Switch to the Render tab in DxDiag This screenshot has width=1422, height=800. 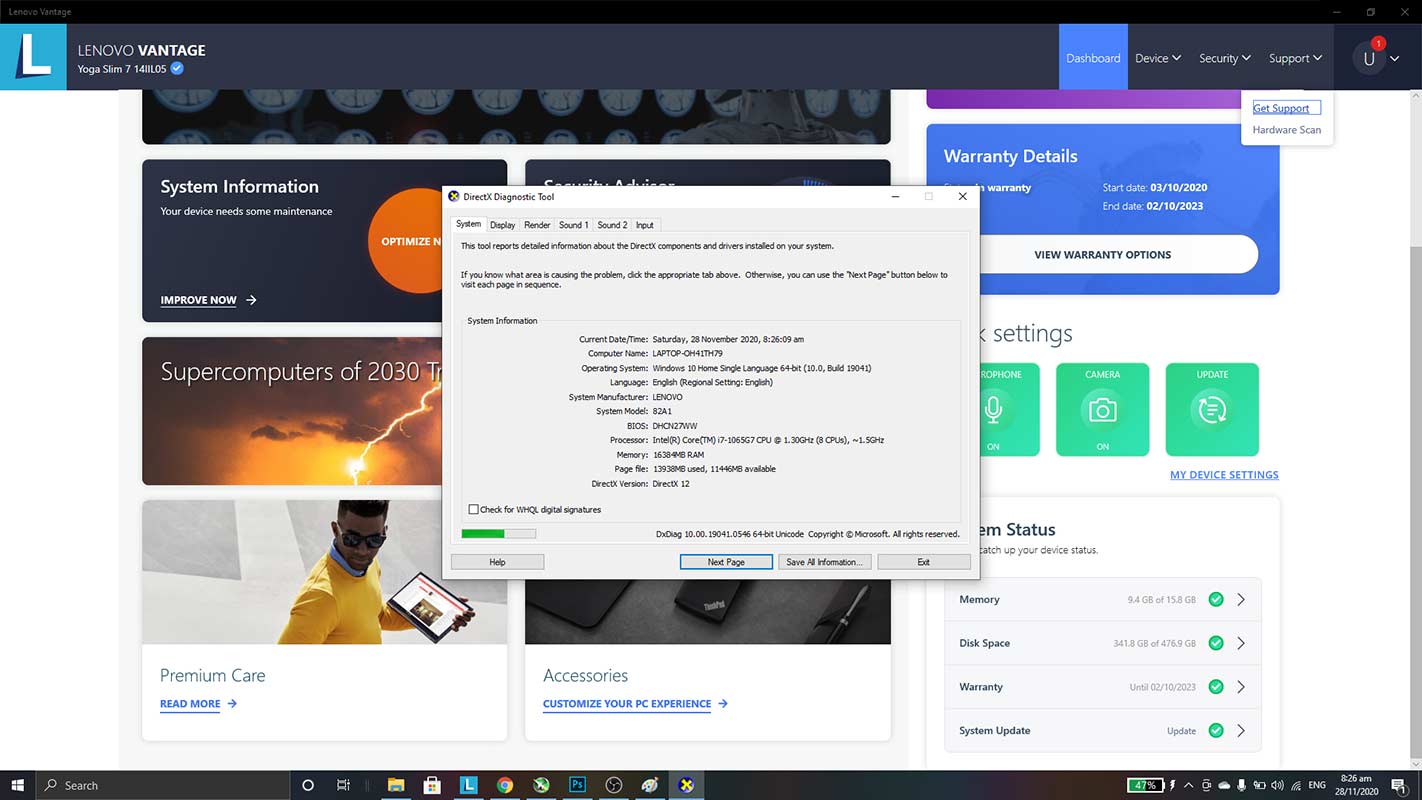pos(537,225)
